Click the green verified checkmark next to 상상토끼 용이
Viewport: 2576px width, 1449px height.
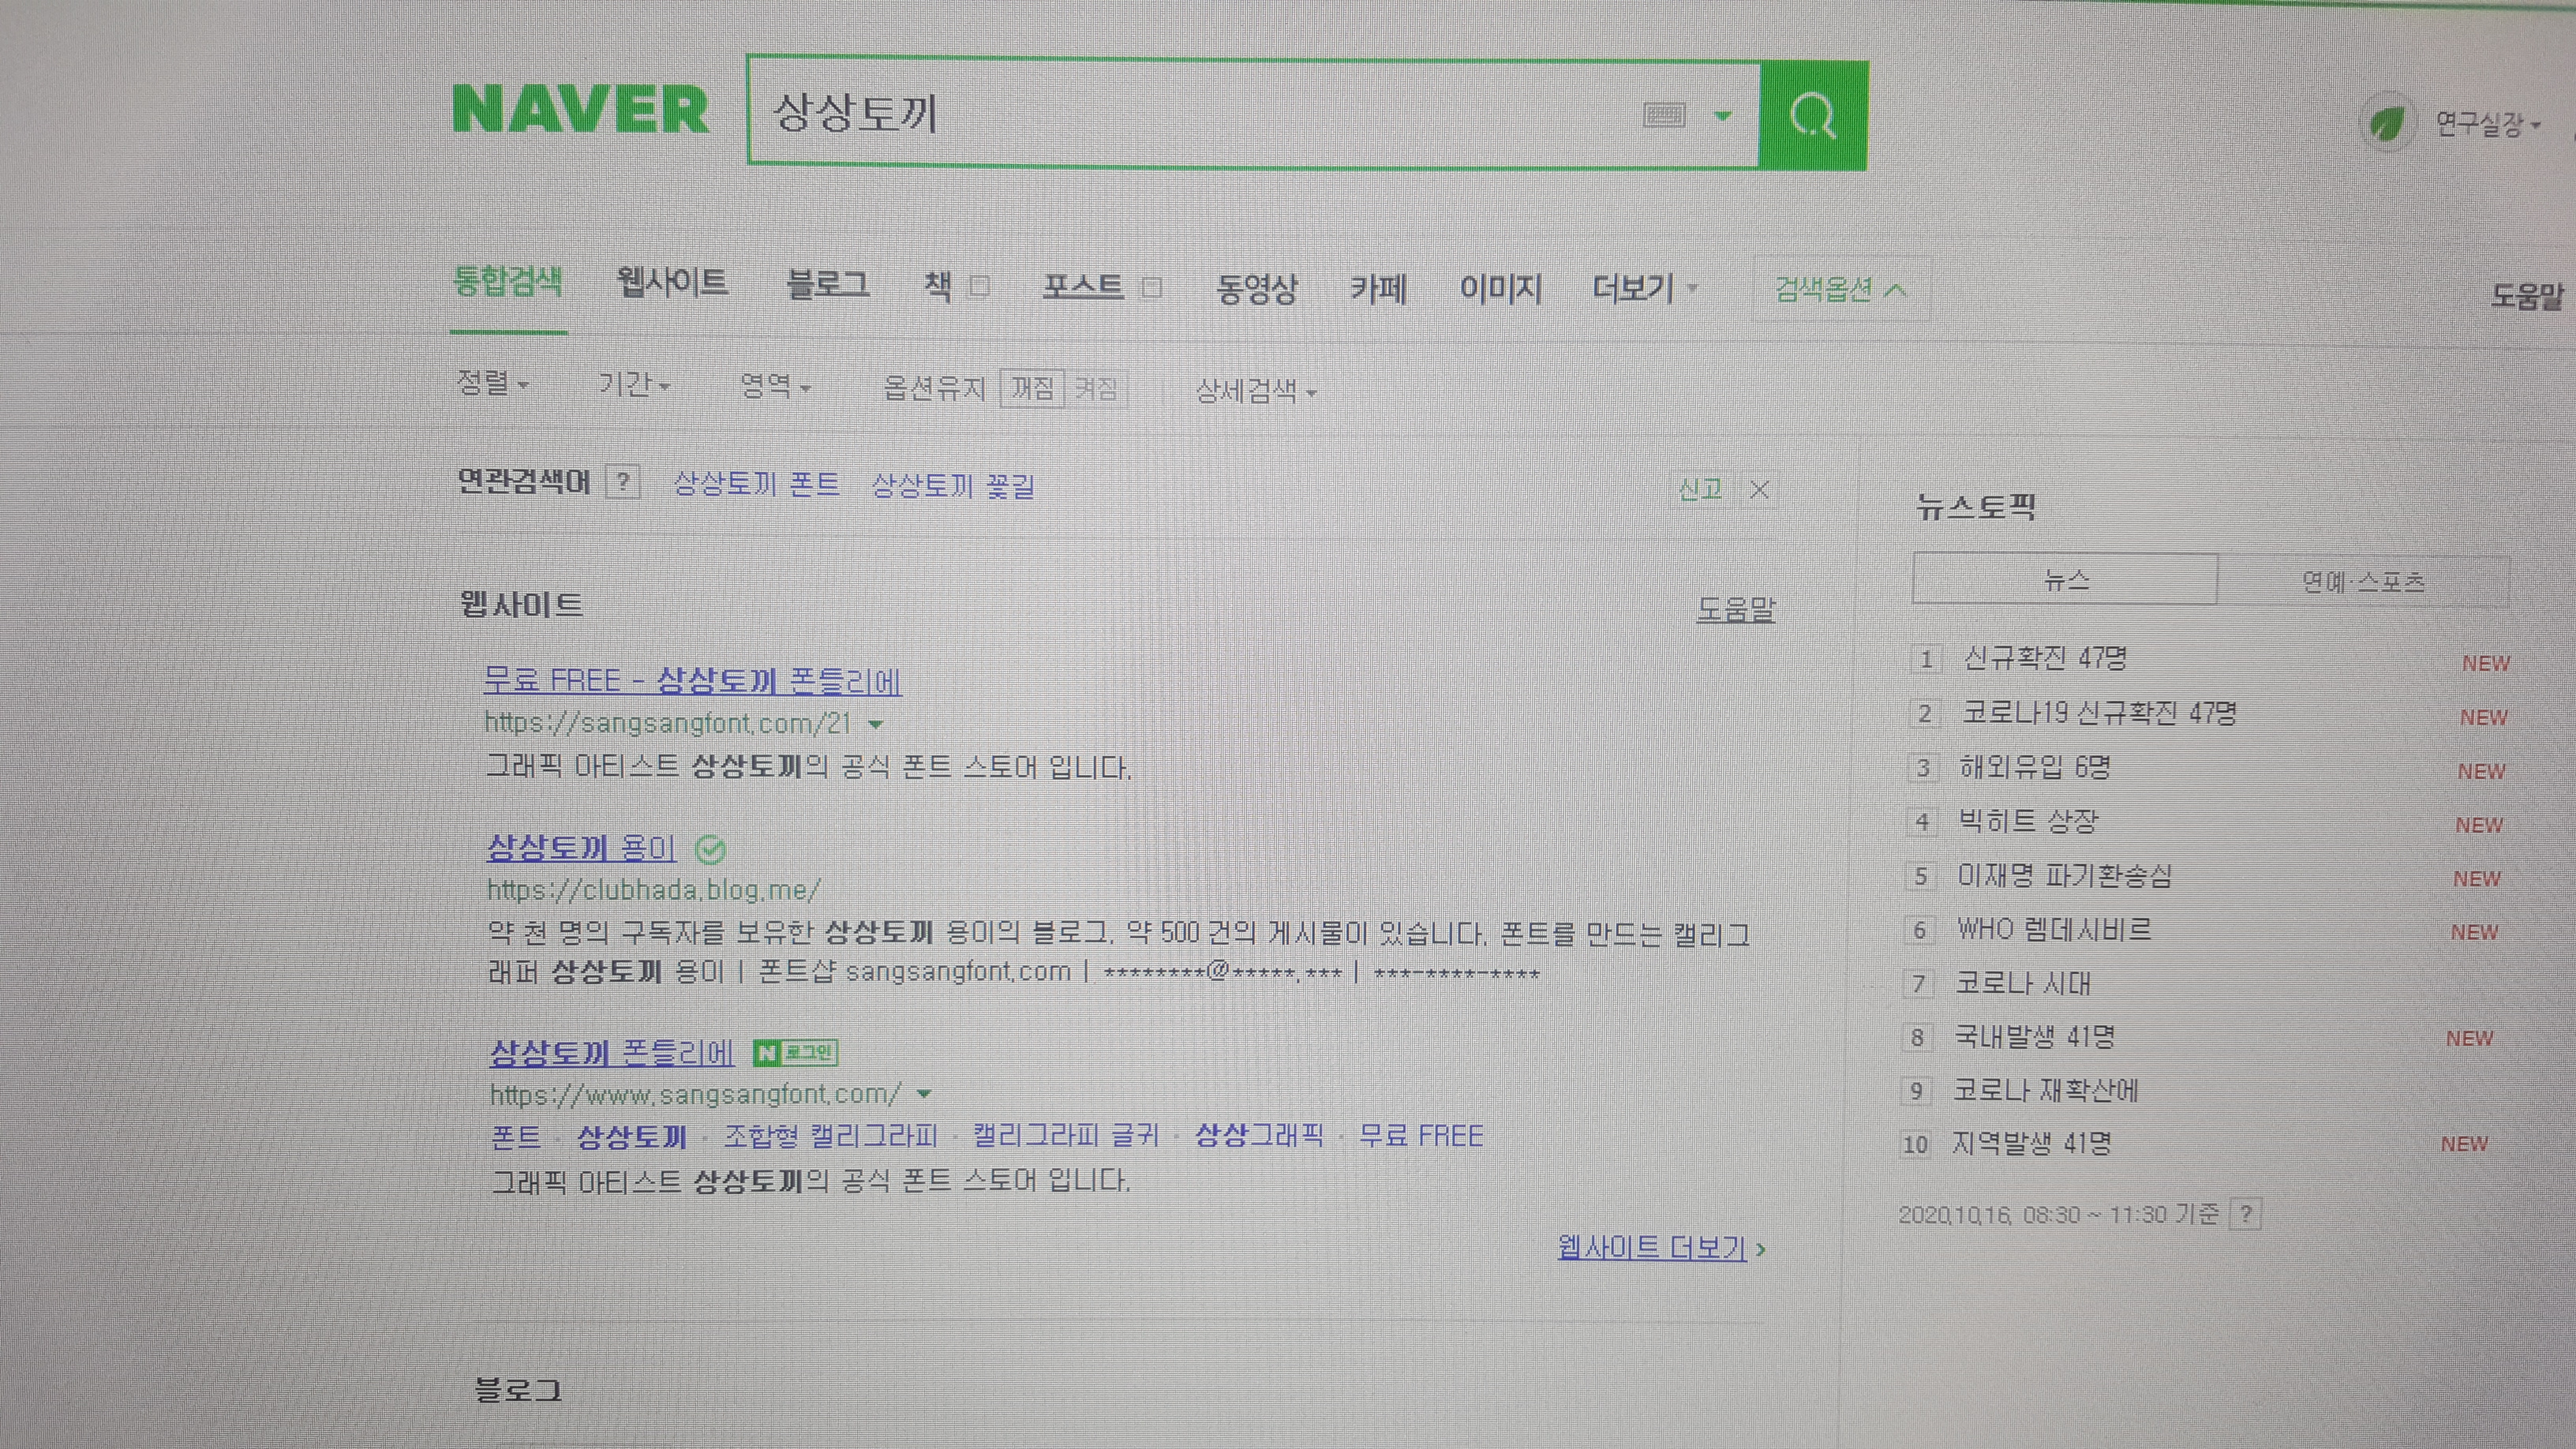coord(710,850)
